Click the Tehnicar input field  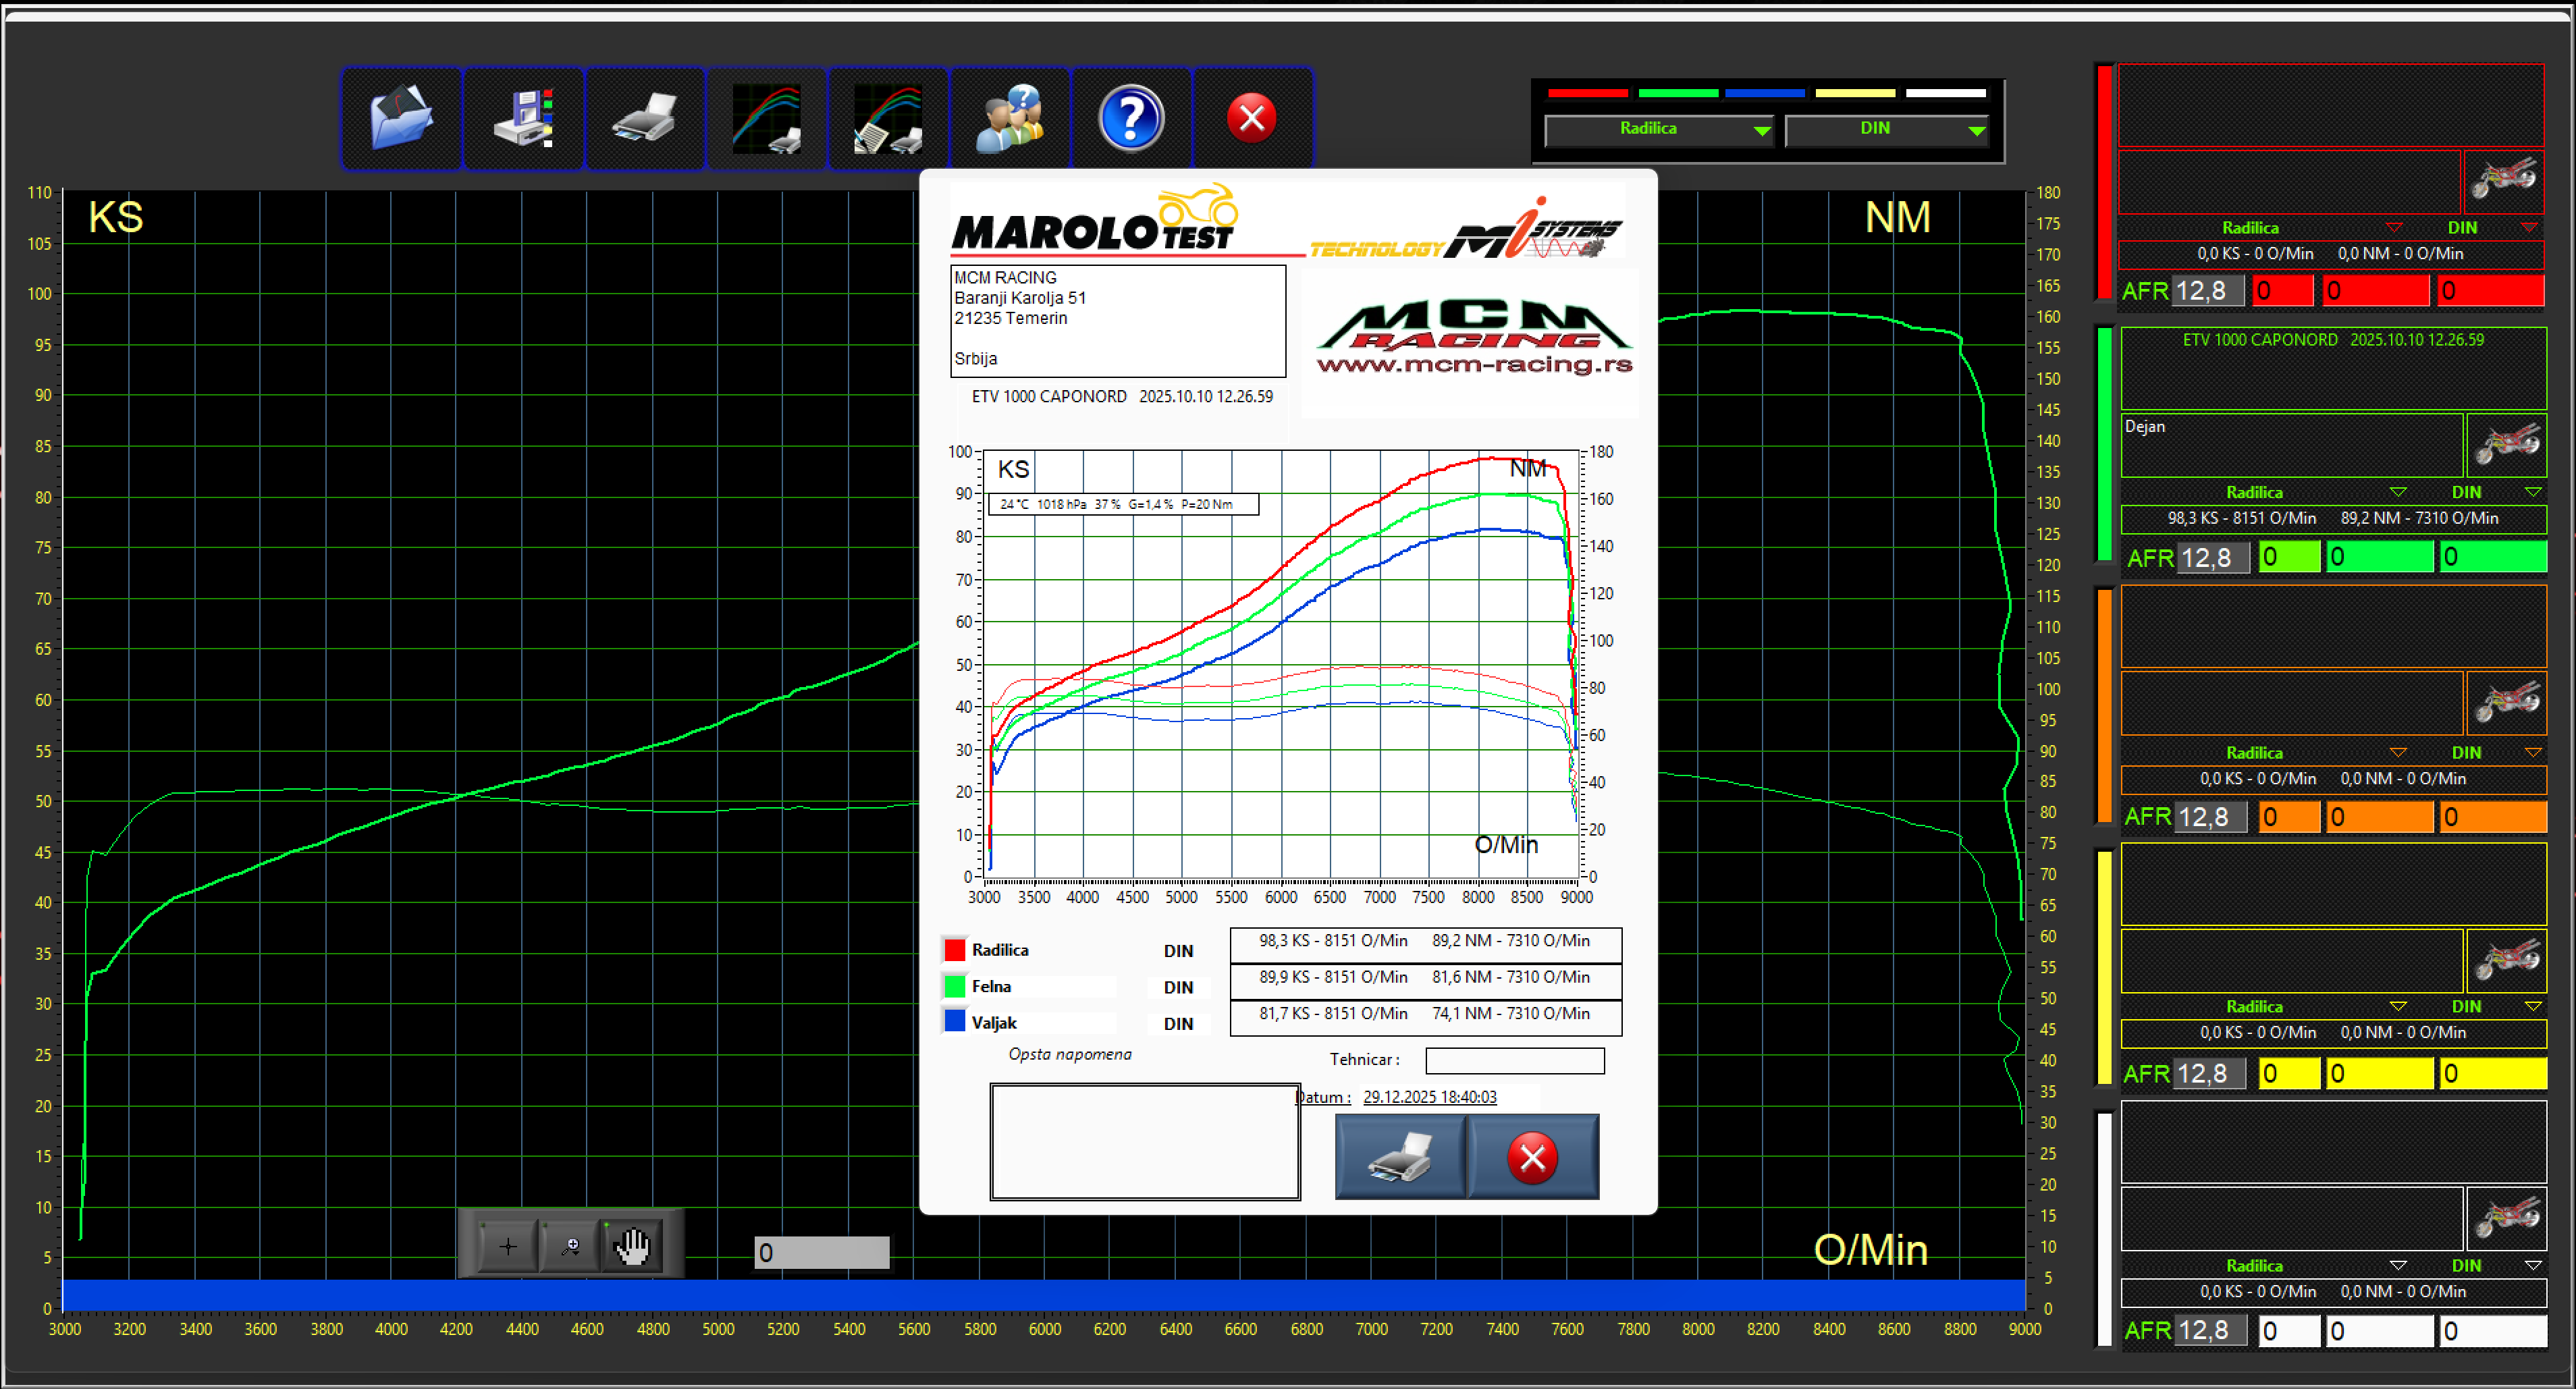[1514, 1060]
